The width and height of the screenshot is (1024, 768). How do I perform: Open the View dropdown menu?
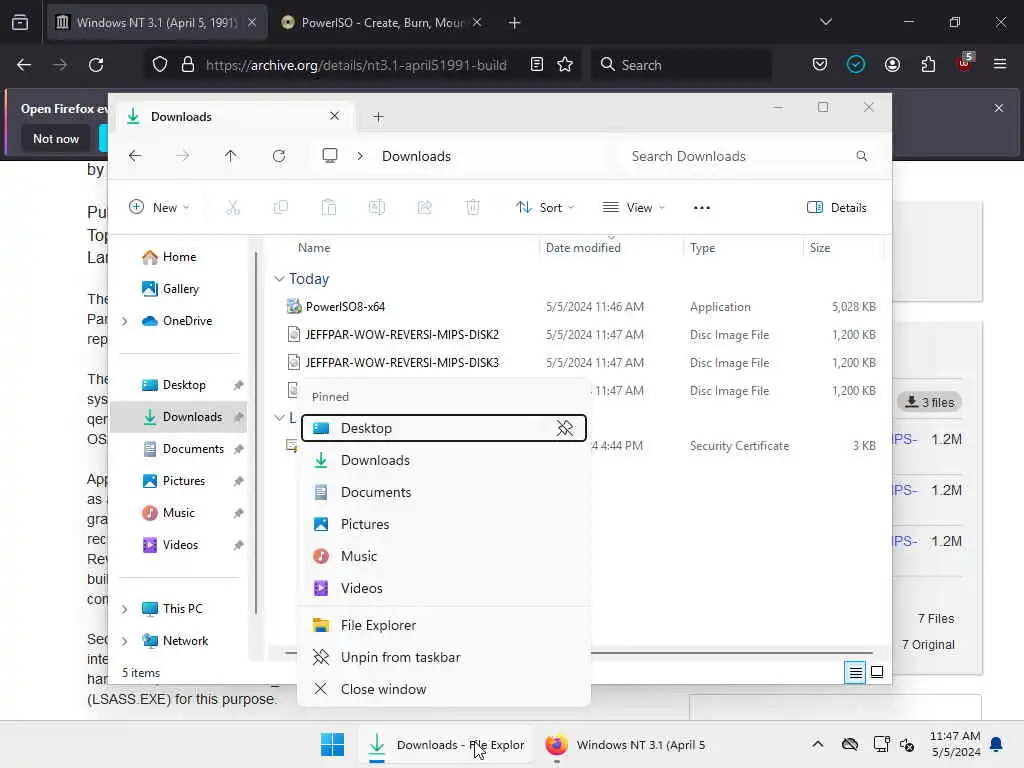(x=633, y=208)
